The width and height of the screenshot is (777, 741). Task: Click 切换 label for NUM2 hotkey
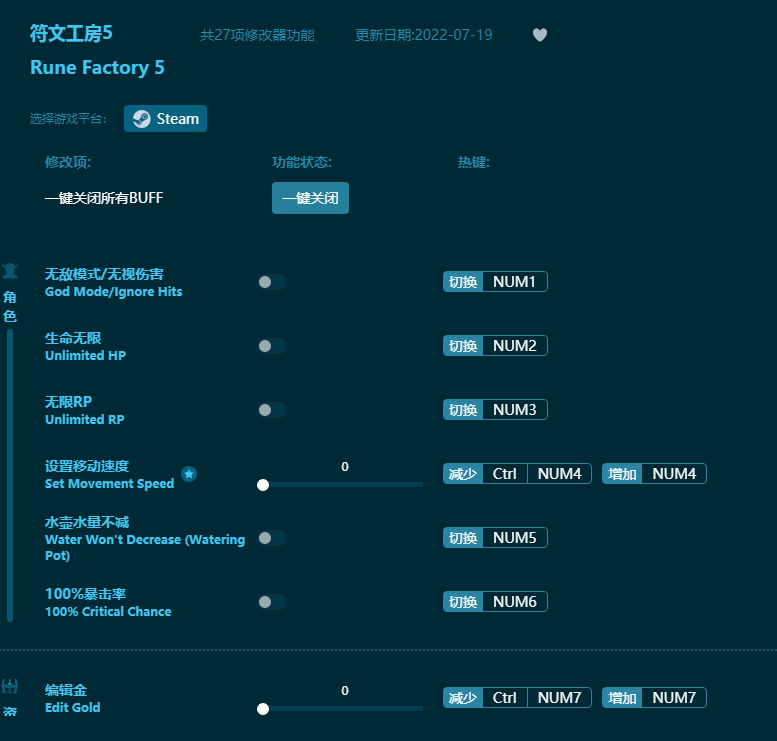click(x=463, y=345)
